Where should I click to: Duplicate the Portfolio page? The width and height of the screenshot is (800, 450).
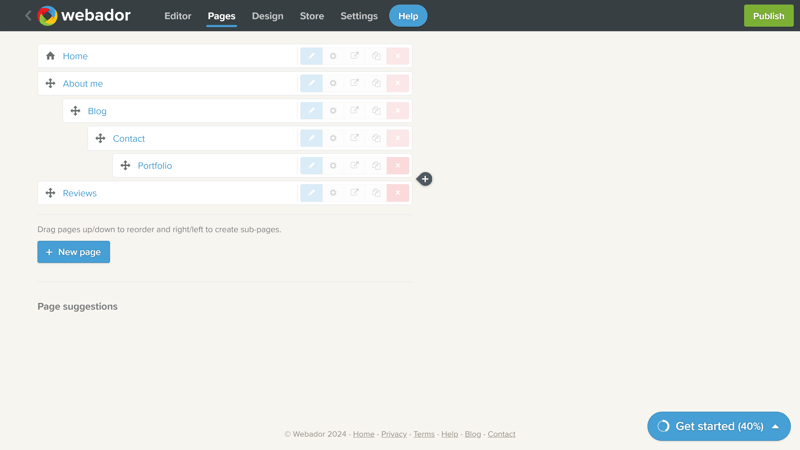pos(376,166)
